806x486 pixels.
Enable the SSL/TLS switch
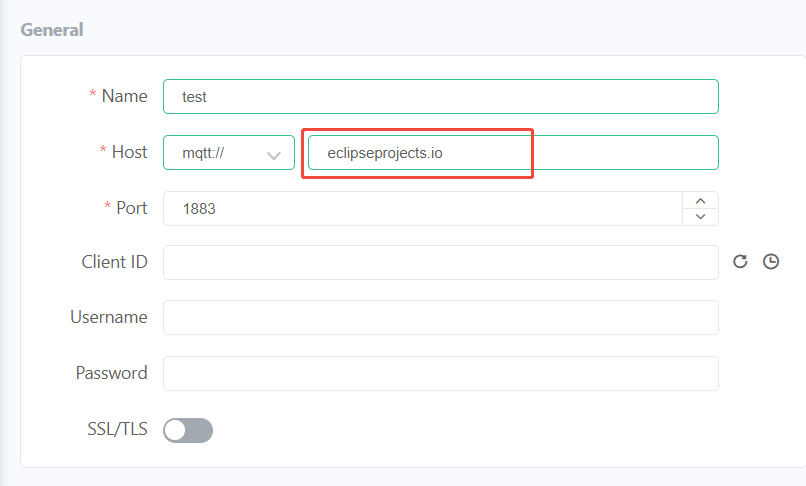coord(188,430)
